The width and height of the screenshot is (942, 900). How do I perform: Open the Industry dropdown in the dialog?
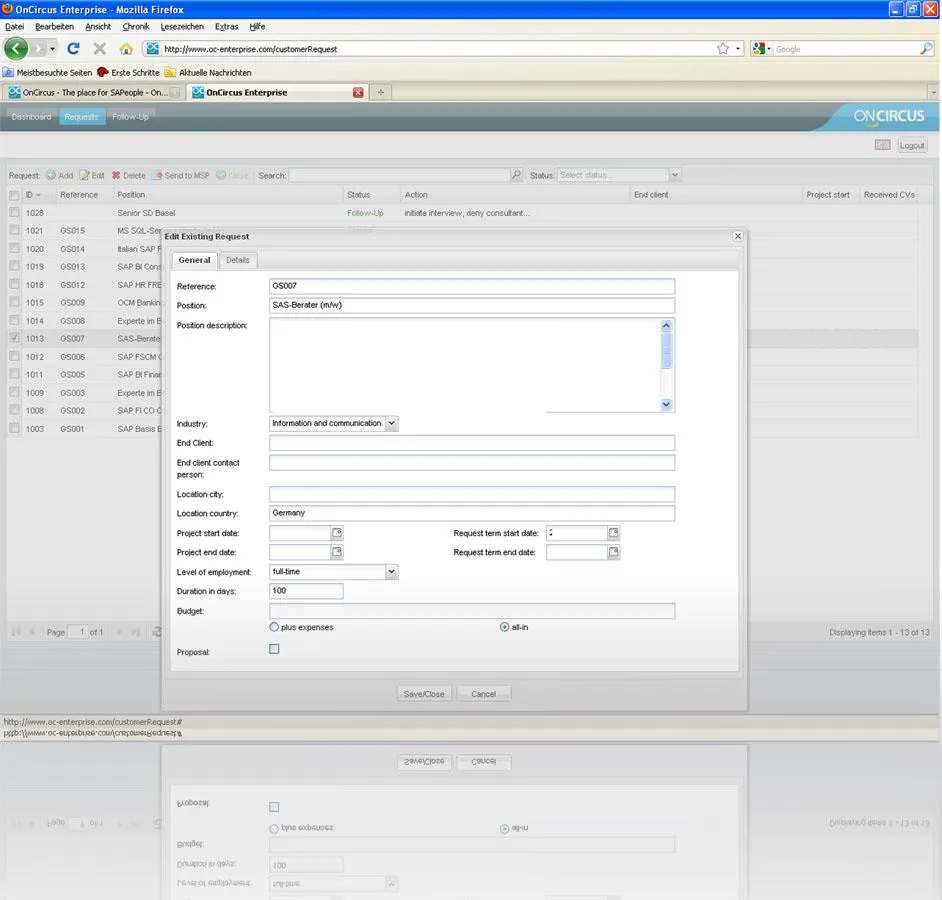[x=392, y=423]
